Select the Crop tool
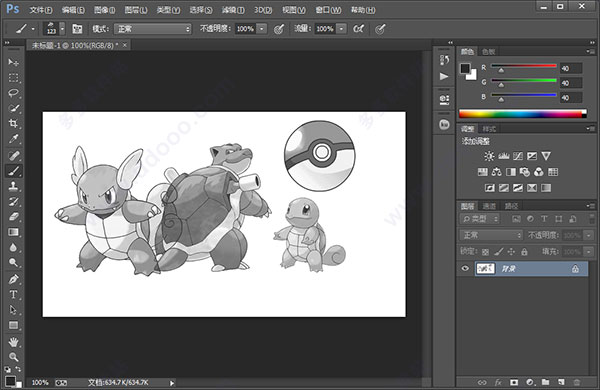The height and width of the screenshot is (390, 600). pyautogui.click(x=13, y=124)
